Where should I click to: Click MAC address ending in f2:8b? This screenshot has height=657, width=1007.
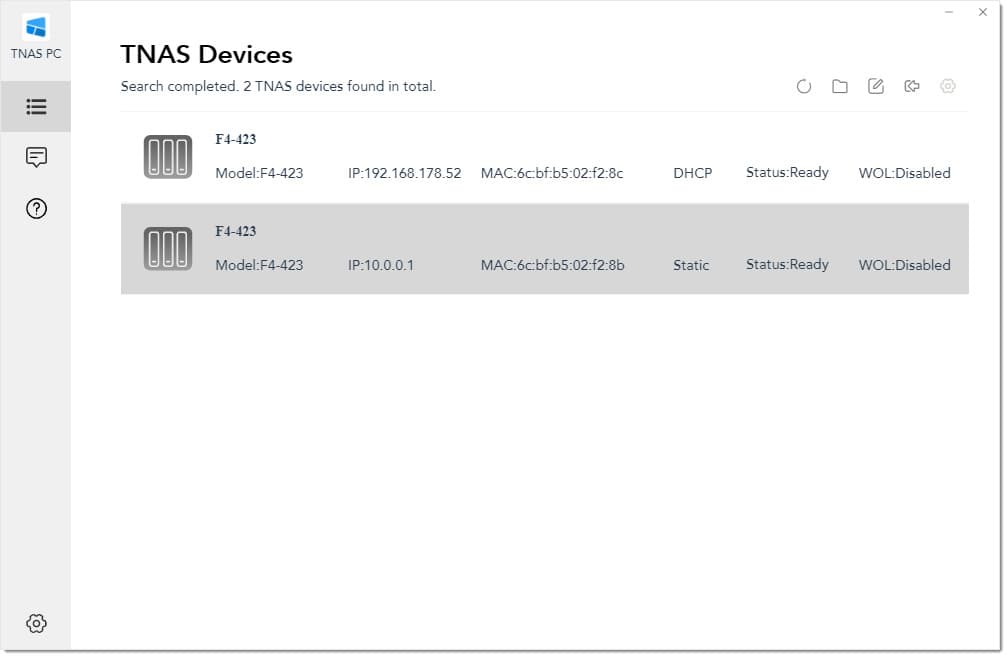[552, 265]
